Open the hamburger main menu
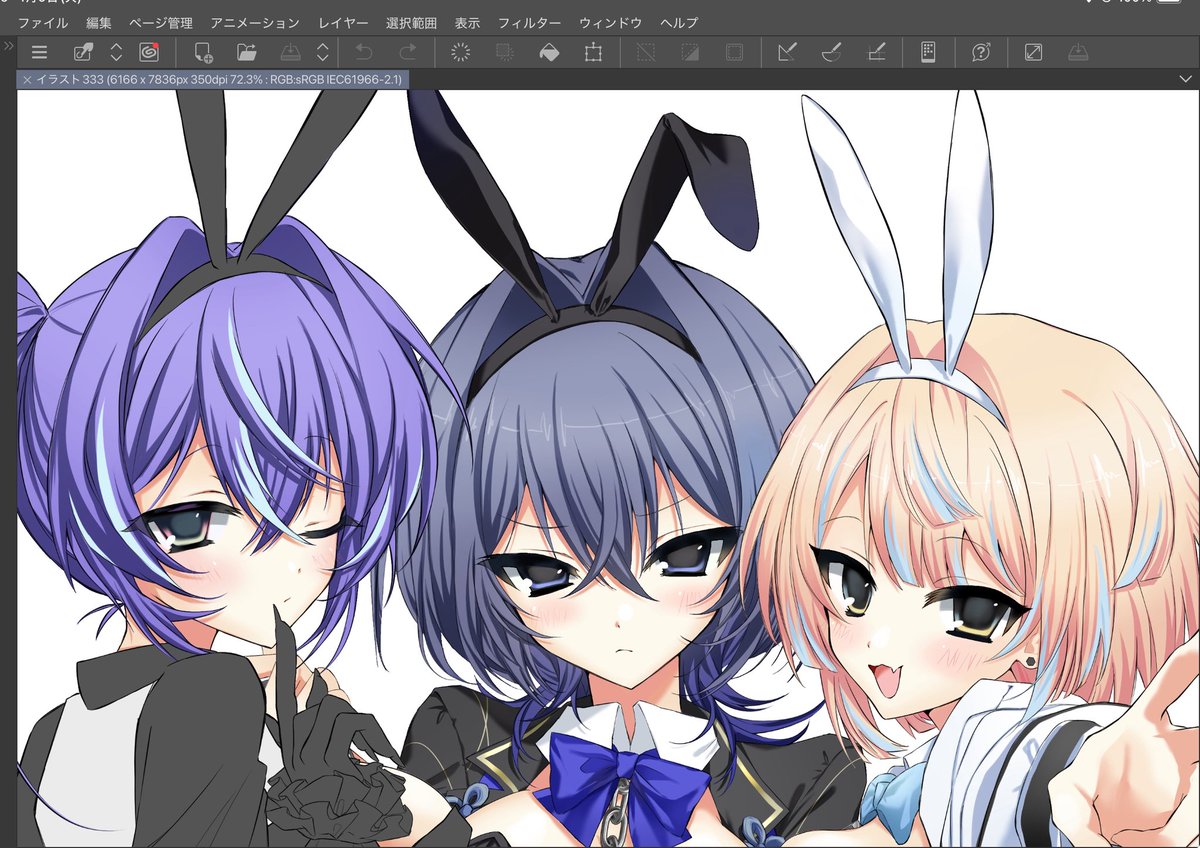This screenshot has height=848, width=1200. pyautogui.click(x=40, y=53)
